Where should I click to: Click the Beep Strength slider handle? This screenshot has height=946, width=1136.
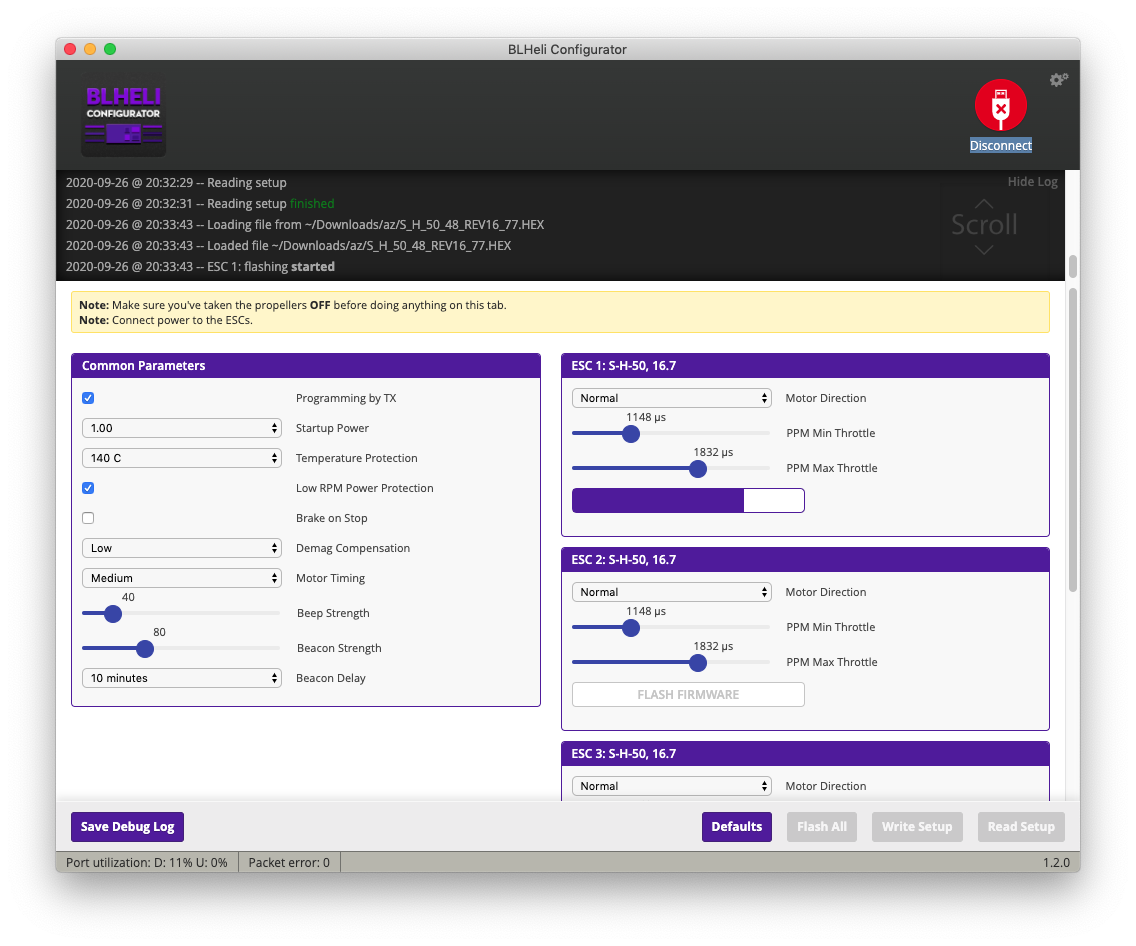click(112, 614)
